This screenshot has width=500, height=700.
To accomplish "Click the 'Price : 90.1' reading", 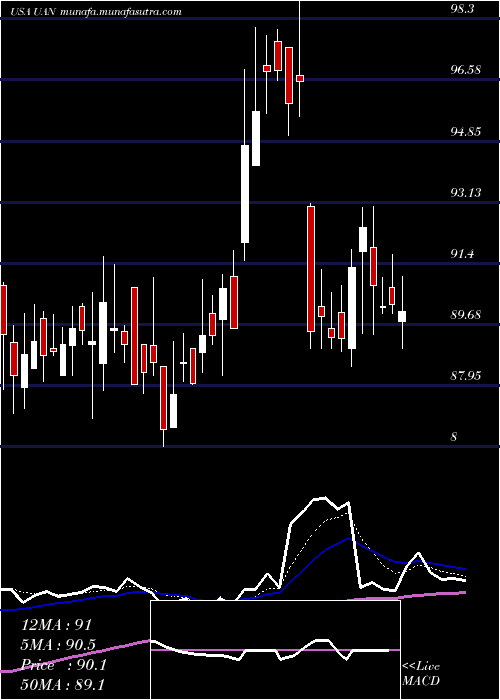I will pyautogui.click(x=63, y=665).
